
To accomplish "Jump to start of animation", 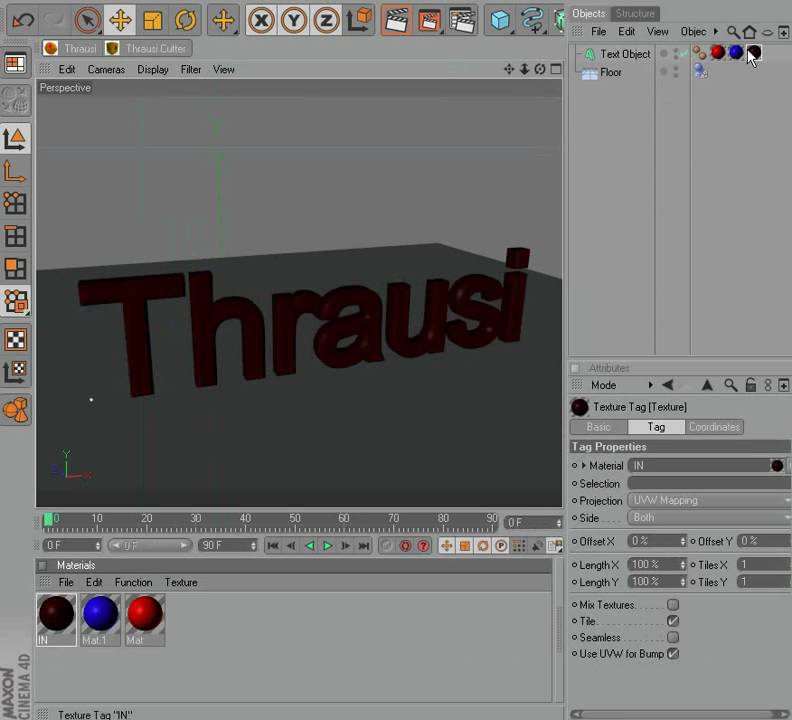I will pos(273,546).
